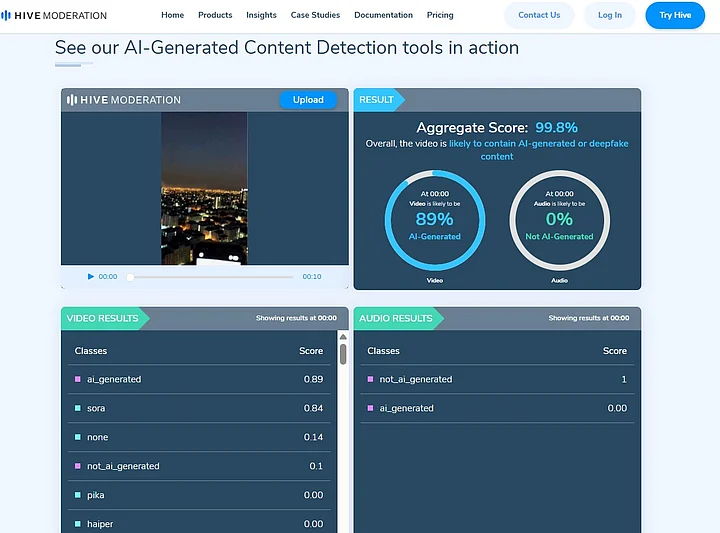The height and width of the screenshot is (533, 720).
Task: Click the sora class color marker
Action: tap(78, 408)
